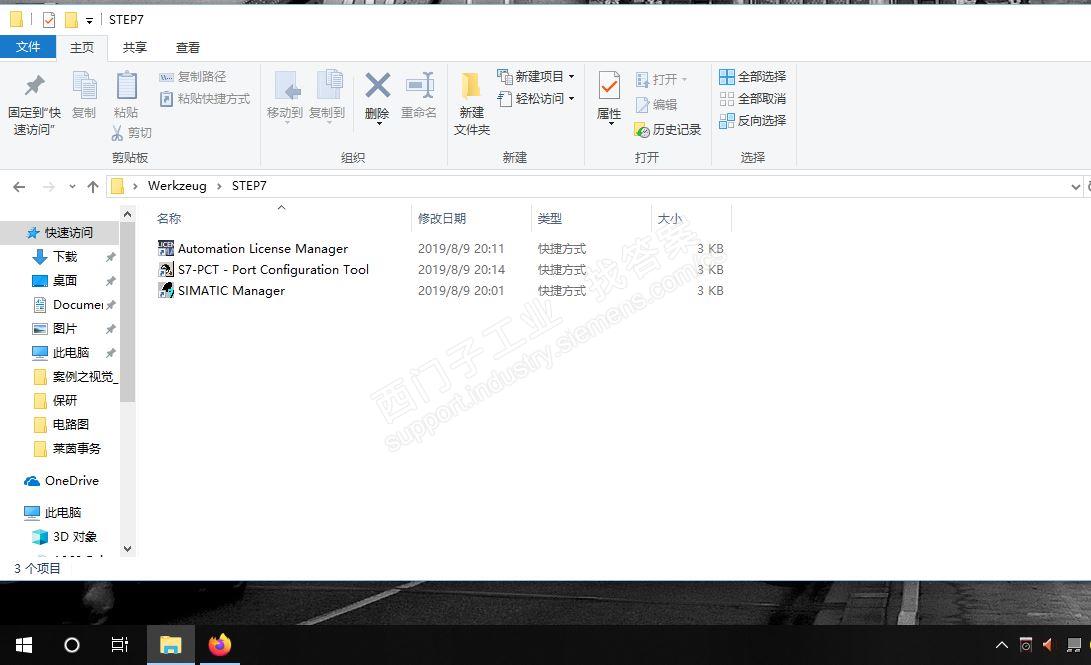Select 快速访问 (Quick access) node
Image resolution: width=1091 pixels, height=665 pixels.
click(59, 232)
